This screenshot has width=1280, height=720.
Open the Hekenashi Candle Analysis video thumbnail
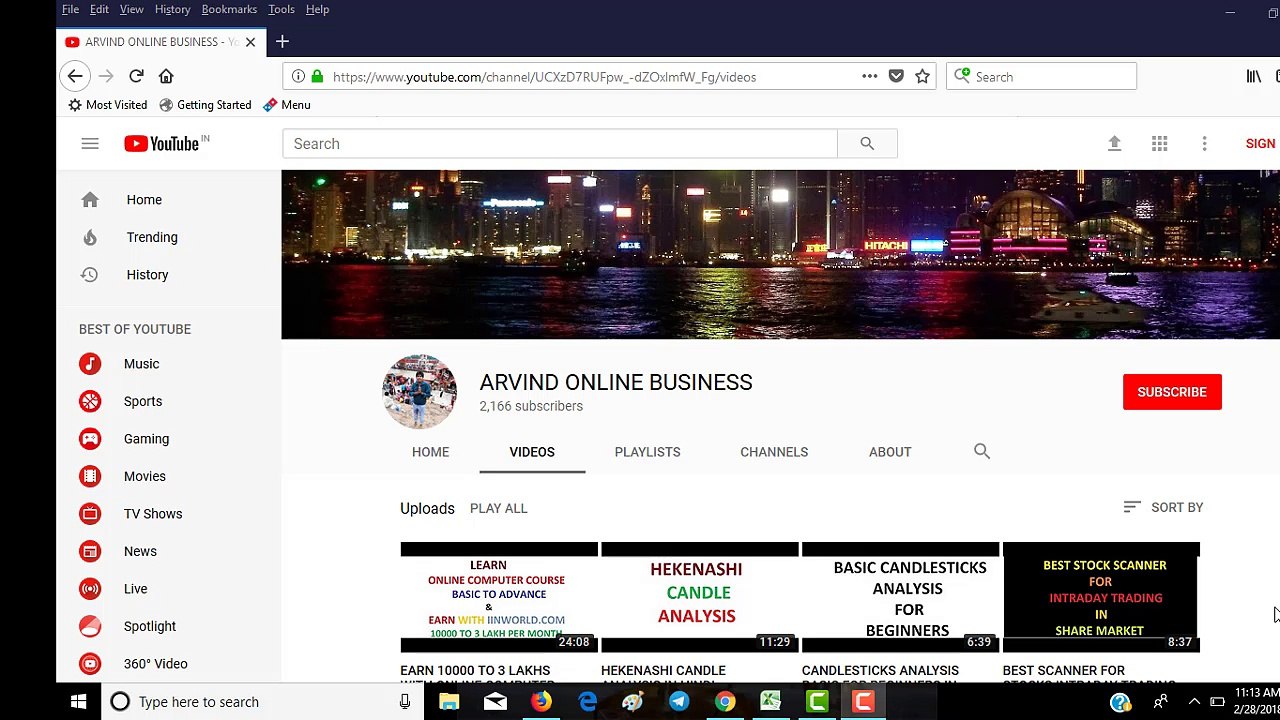[700, 598]
